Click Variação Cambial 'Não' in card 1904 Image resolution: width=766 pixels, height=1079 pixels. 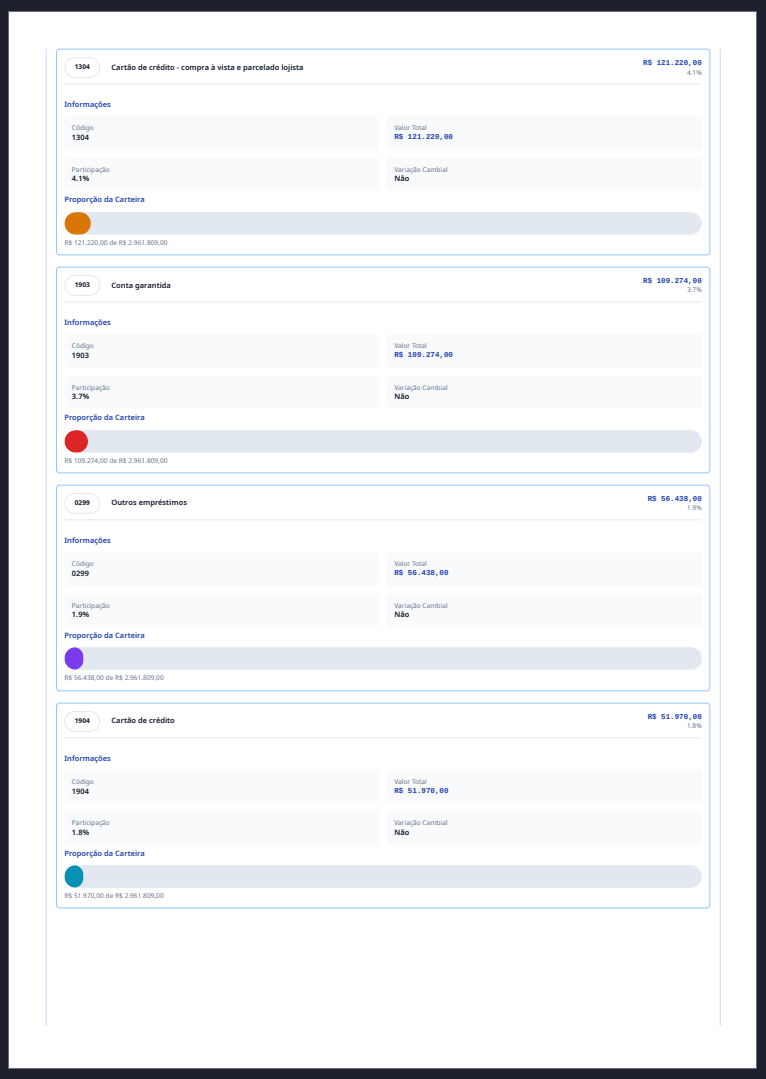544,828
